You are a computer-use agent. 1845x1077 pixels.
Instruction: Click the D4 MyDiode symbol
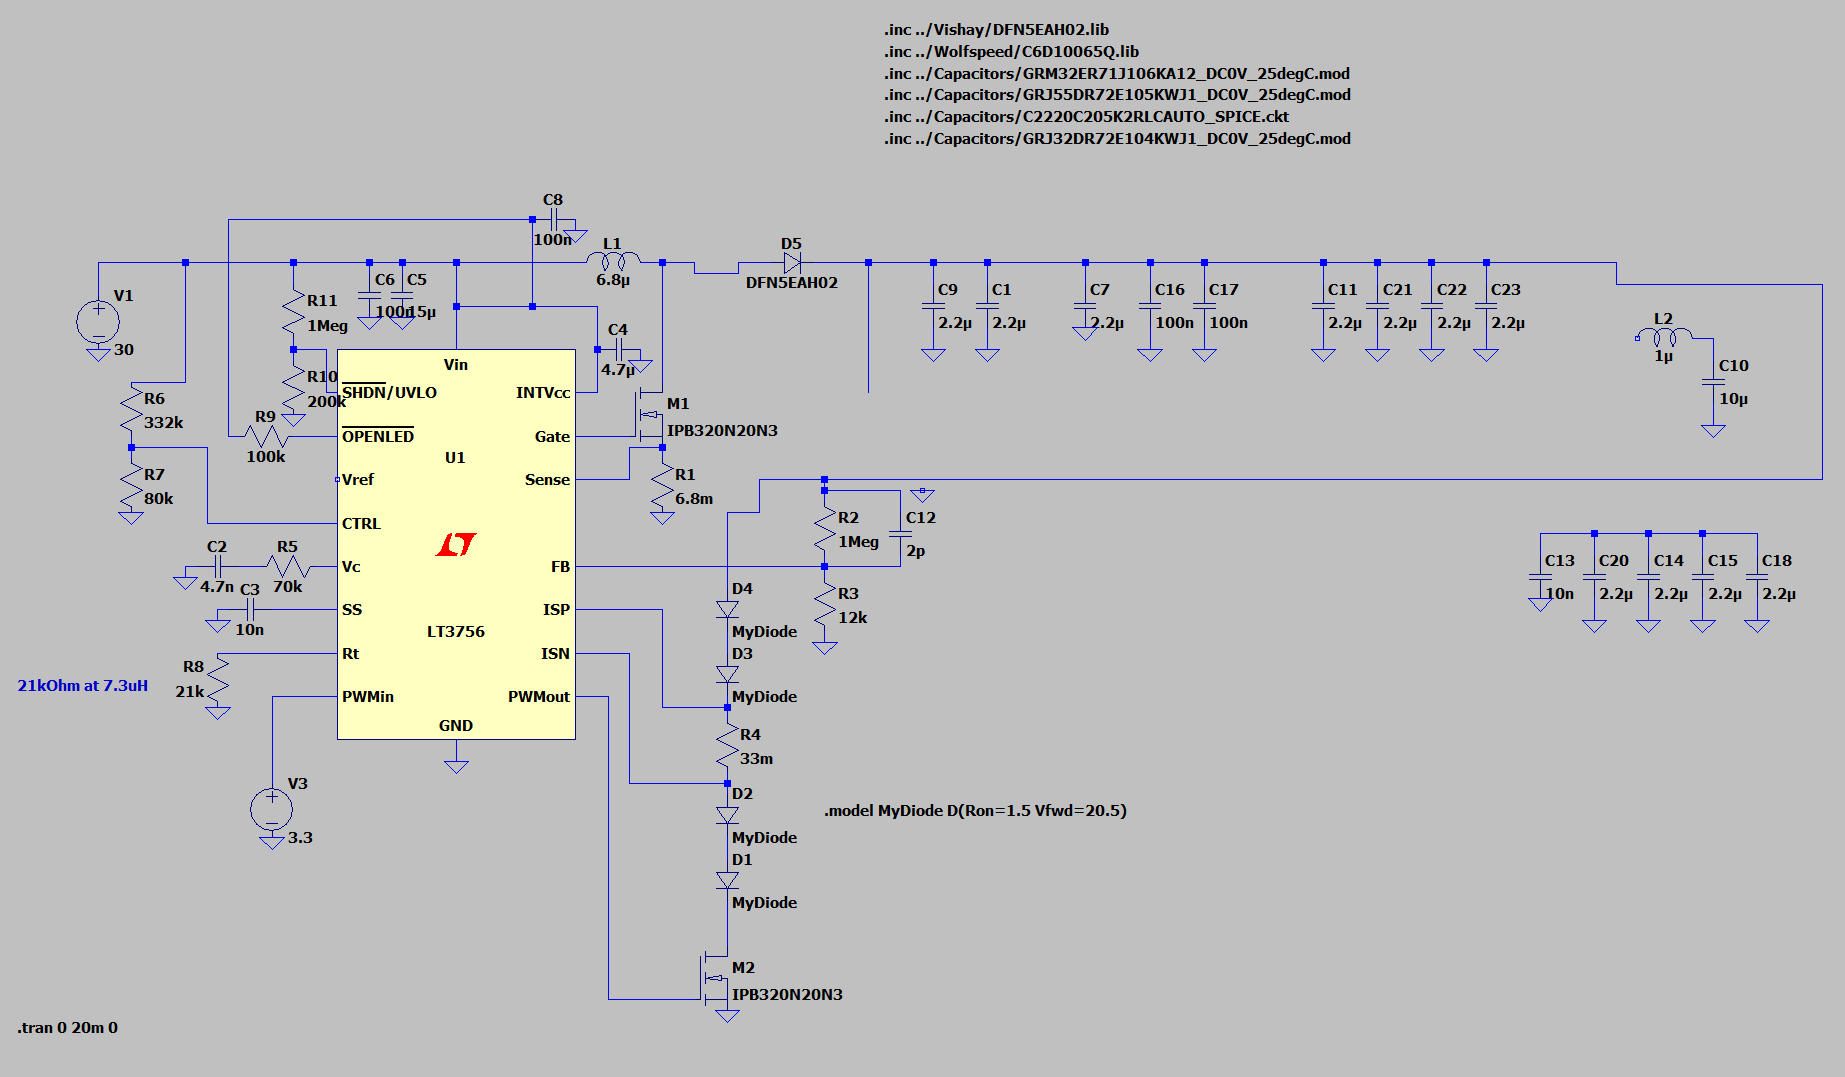click(x=727, y=609)
